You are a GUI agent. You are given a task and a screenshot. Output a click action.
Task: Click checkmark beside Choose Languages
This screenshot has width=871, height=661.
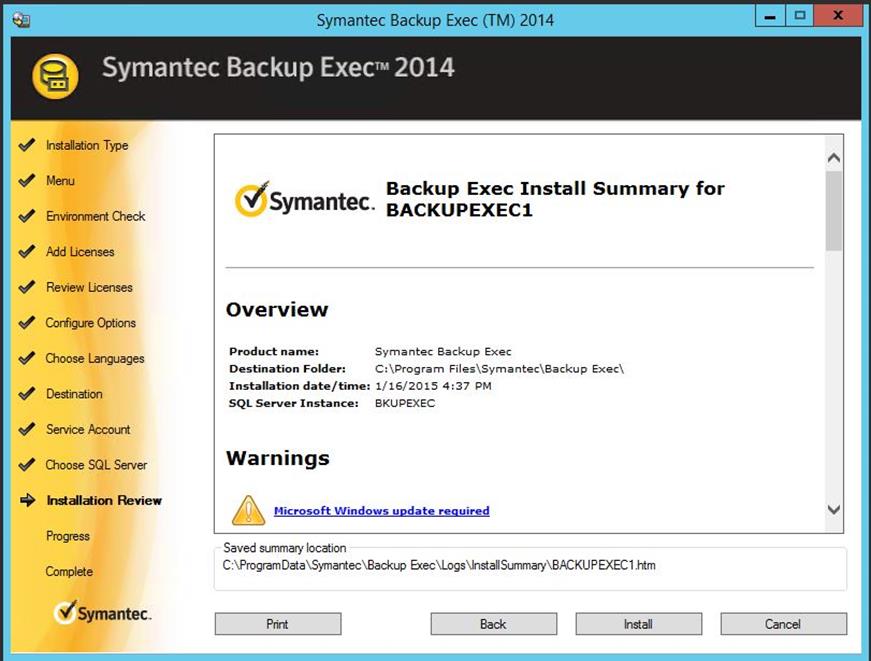pyautogui.click(x=27, y=358)
